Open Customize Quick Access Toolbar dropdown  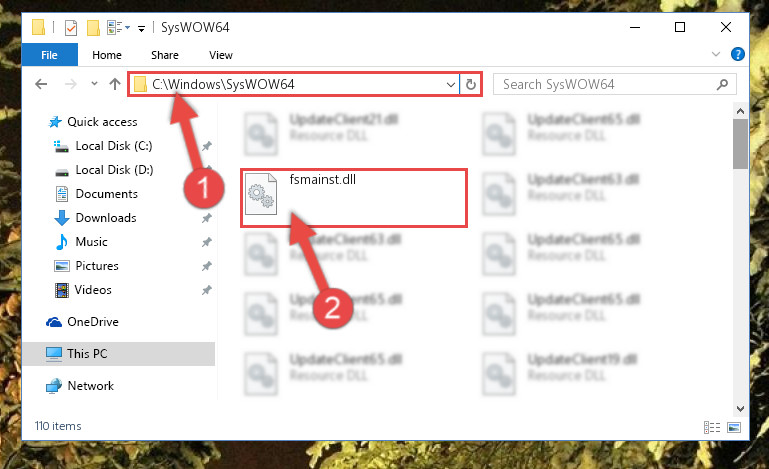click(141, 29)
